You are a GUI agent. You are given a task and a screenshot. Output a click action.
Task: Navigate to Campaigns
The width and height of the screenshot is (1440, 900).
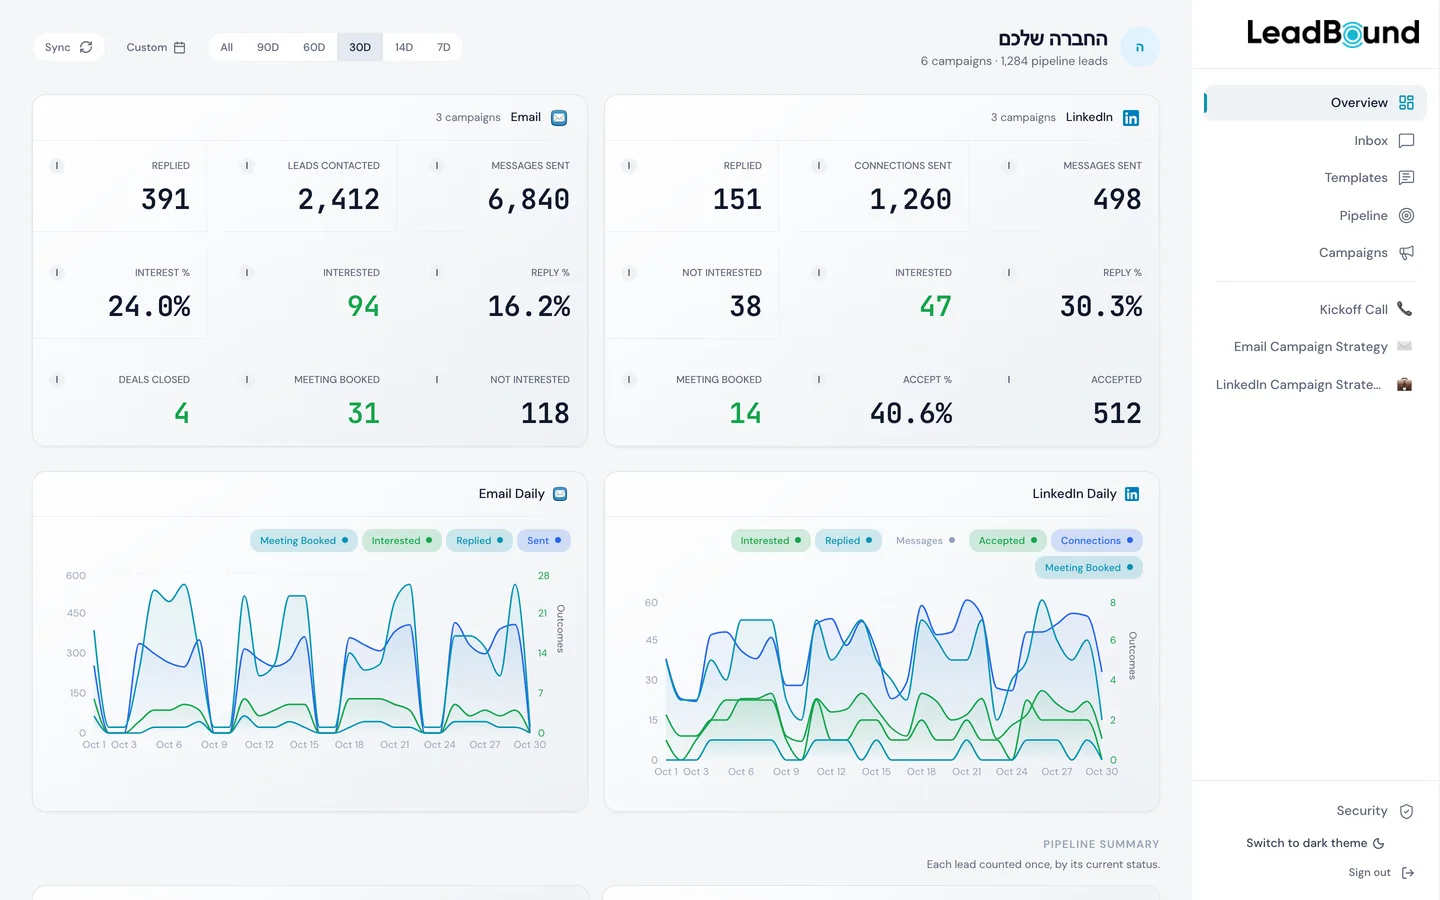point(1315,253)
